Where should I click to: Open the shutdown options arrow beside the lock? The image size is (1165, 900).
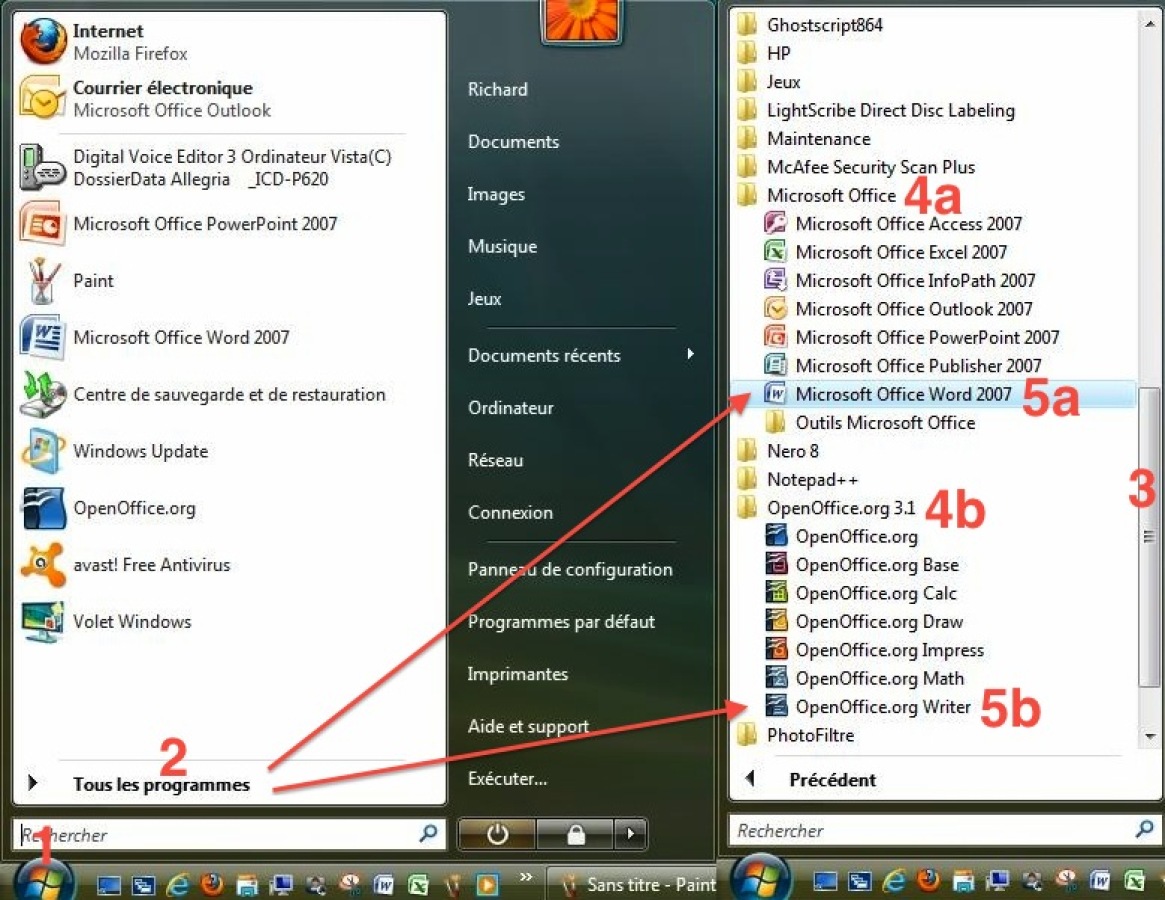tap(631, 834)
